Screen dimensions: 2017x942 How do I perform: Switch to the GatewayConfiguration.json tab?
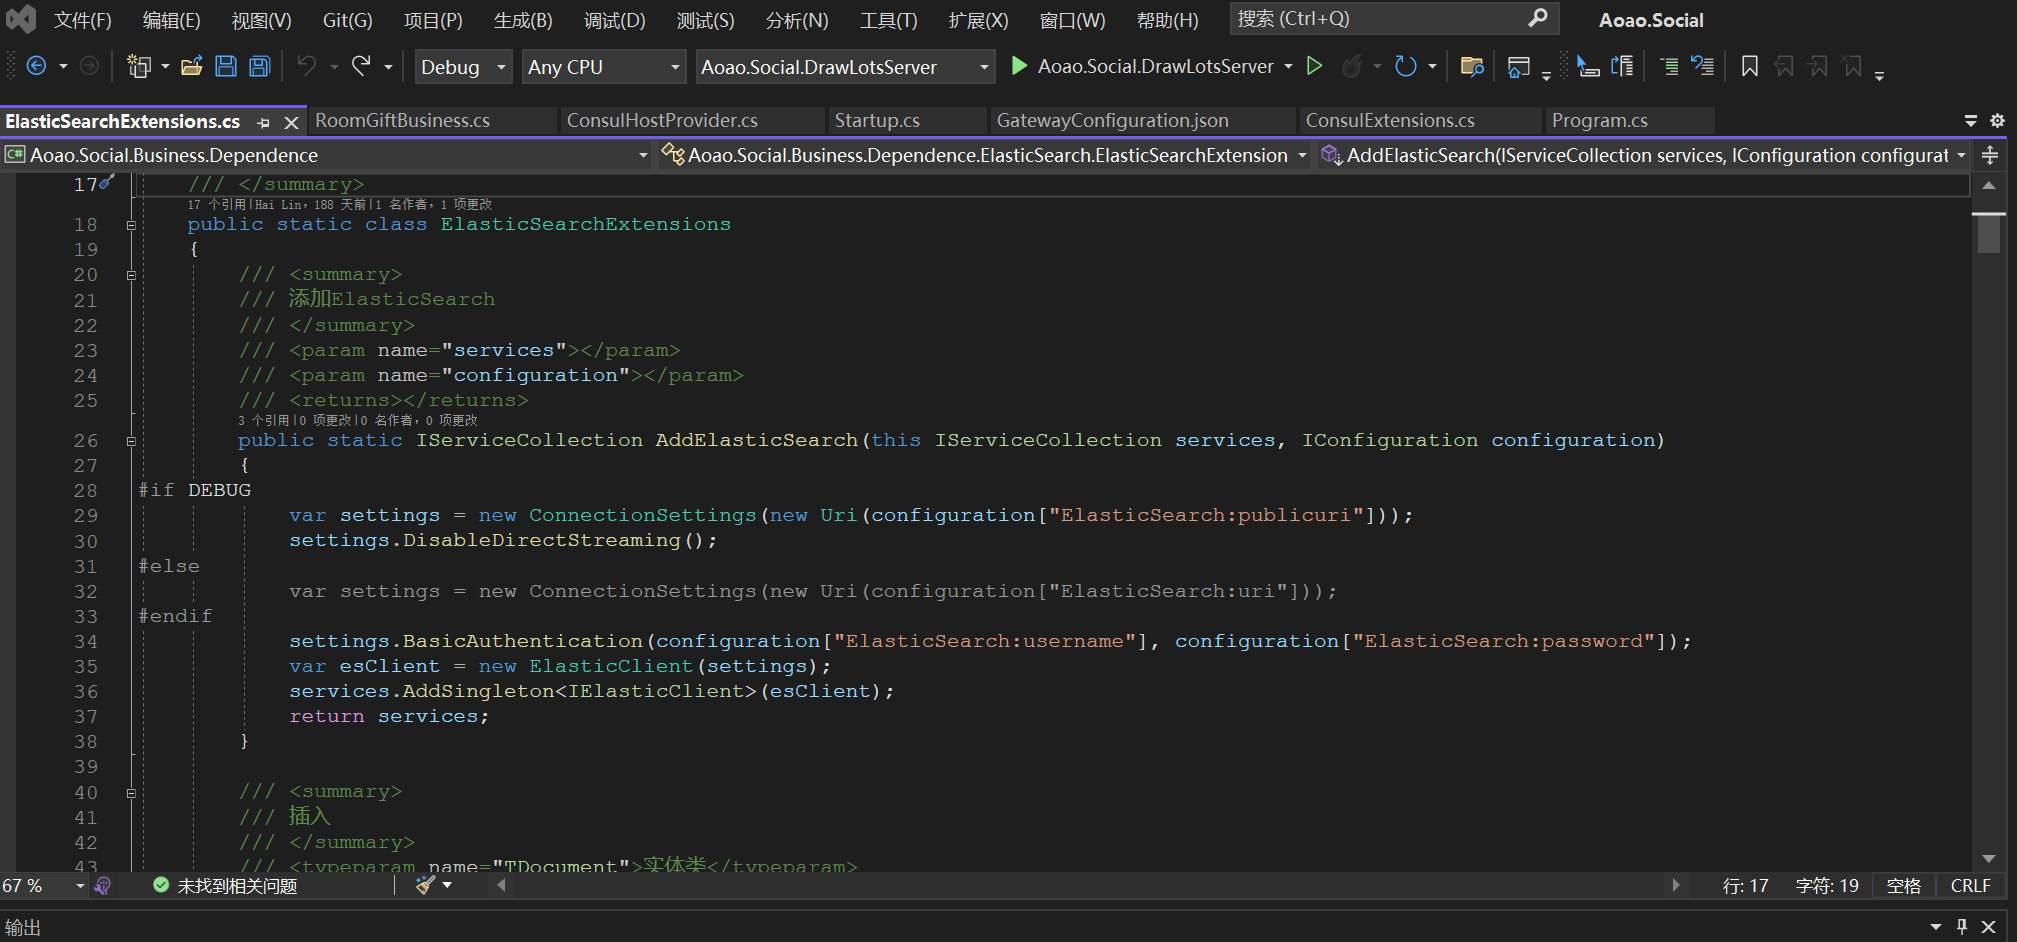1112,120
